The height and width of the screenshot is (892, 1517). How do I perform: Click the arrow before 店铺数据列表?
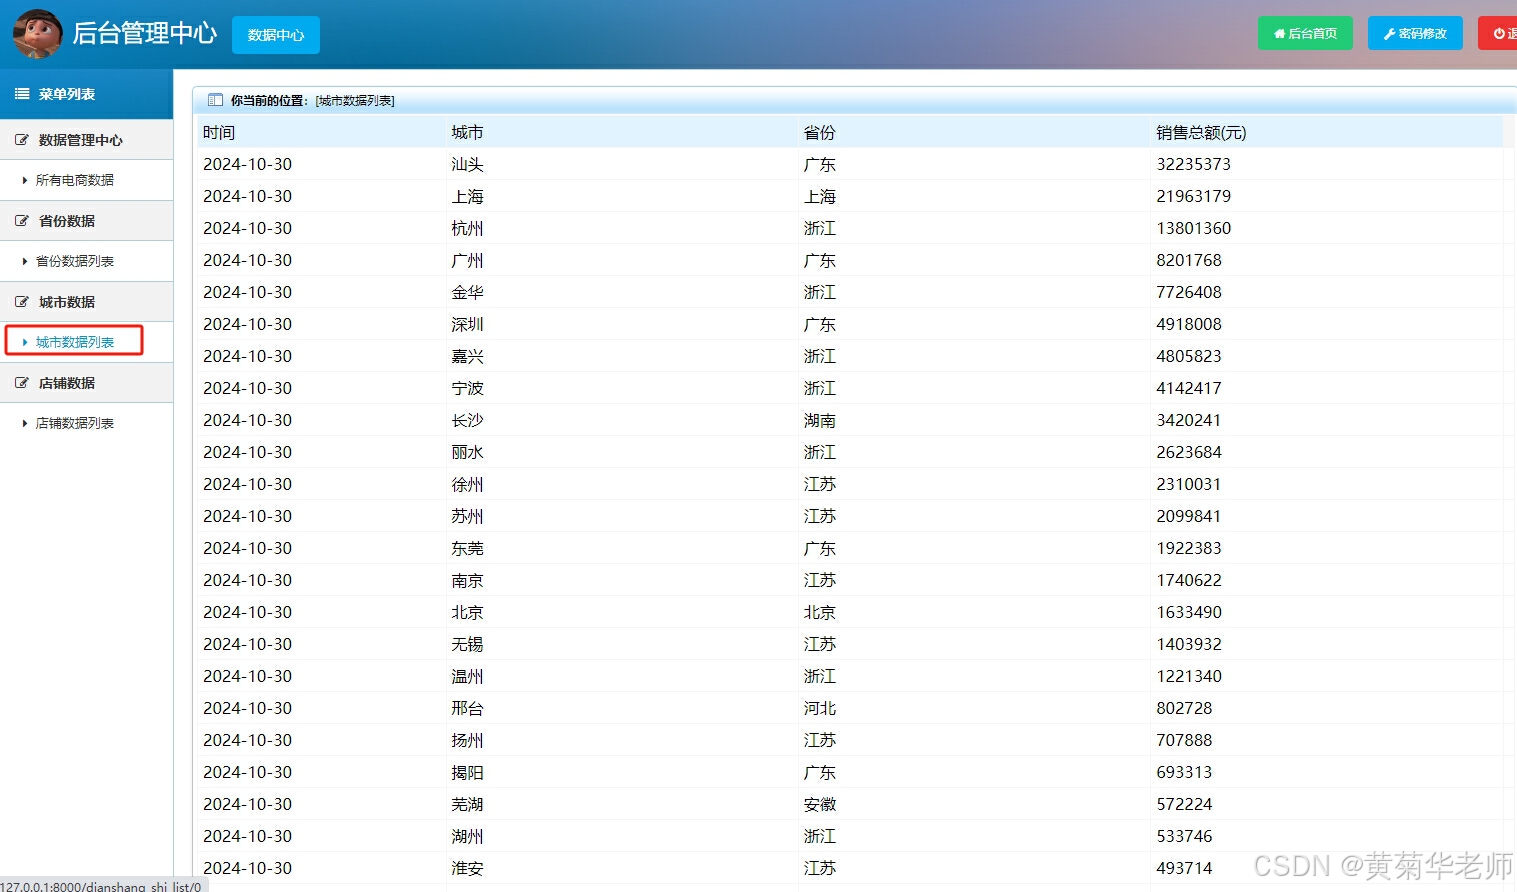pyautogui.click(x=25, y=423)
